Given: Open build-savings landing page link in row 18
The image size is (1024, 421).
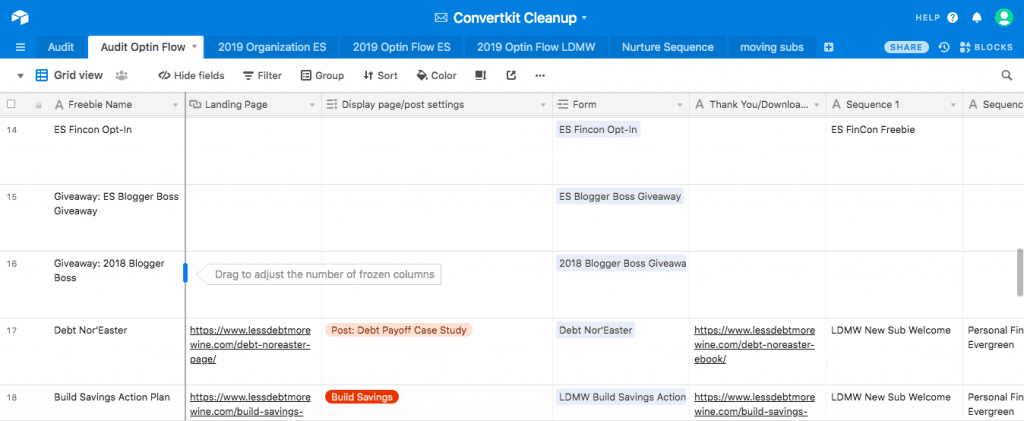Looking at the screenshot, I should 250,404.
